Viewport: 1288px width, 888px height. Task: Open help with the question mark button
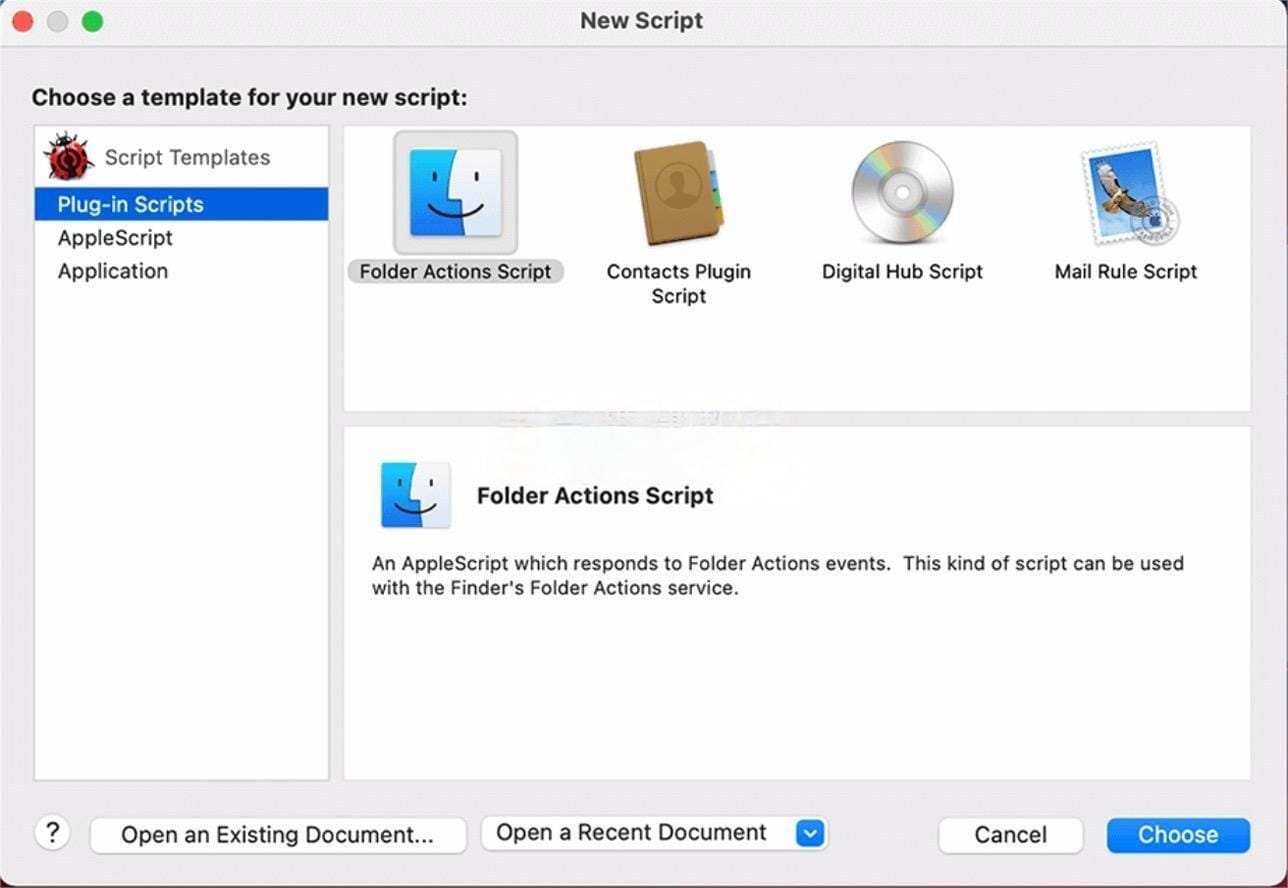click(x=53, y=833)
